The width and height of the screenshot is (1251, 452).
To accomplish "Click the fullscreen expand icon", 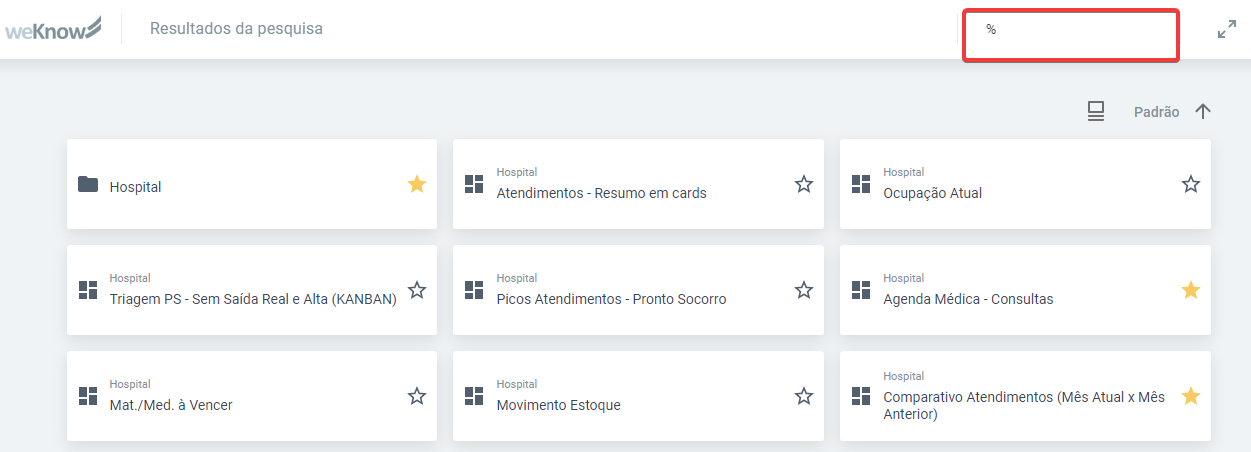I will click(x=1227, y=30).
